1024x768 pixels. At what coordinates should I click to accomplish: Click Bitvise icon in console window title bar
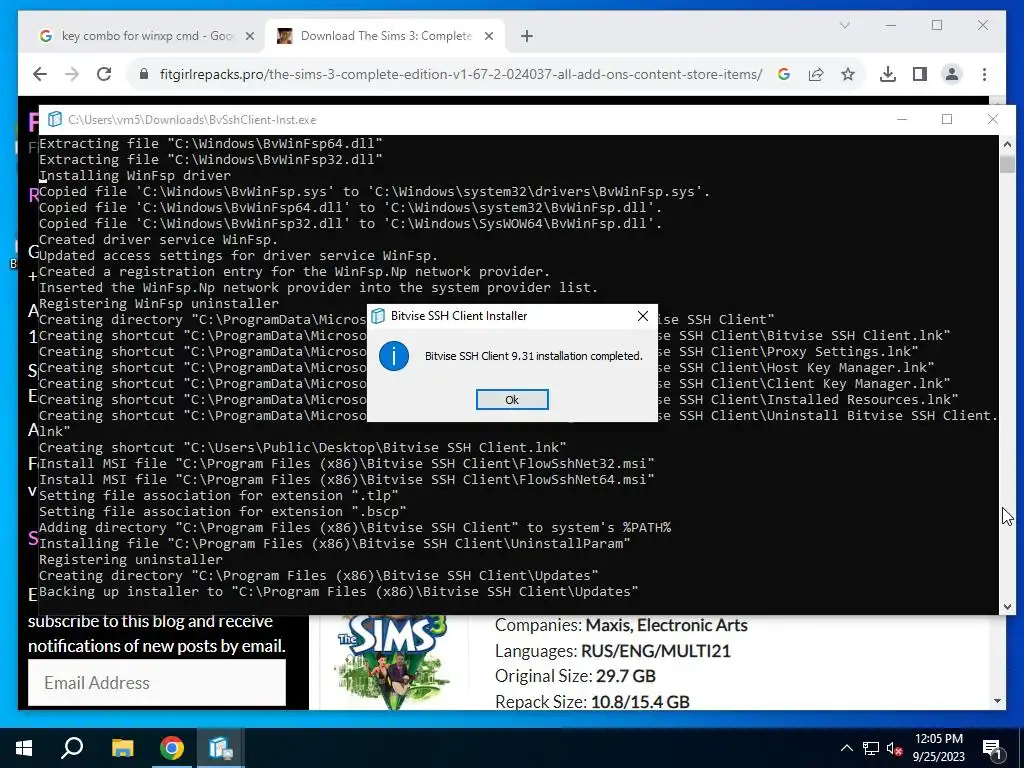click(x=55, y=120)
